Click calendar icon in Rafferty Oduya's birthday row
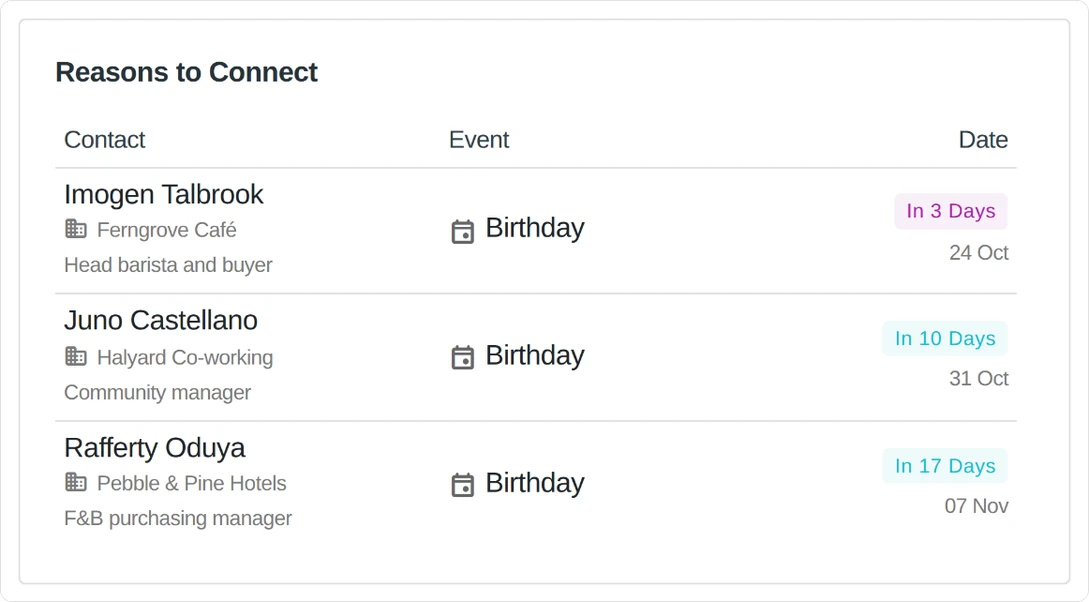 [463, 485]
